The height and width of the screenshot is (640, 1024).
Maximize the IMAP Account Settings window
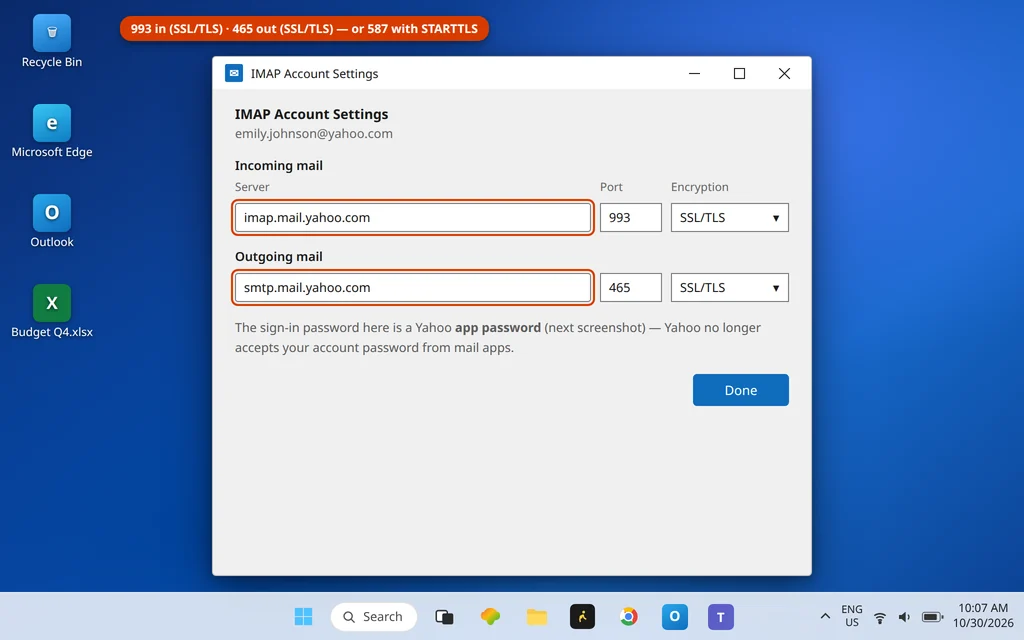pyautogui.click(x=739, y=73)
